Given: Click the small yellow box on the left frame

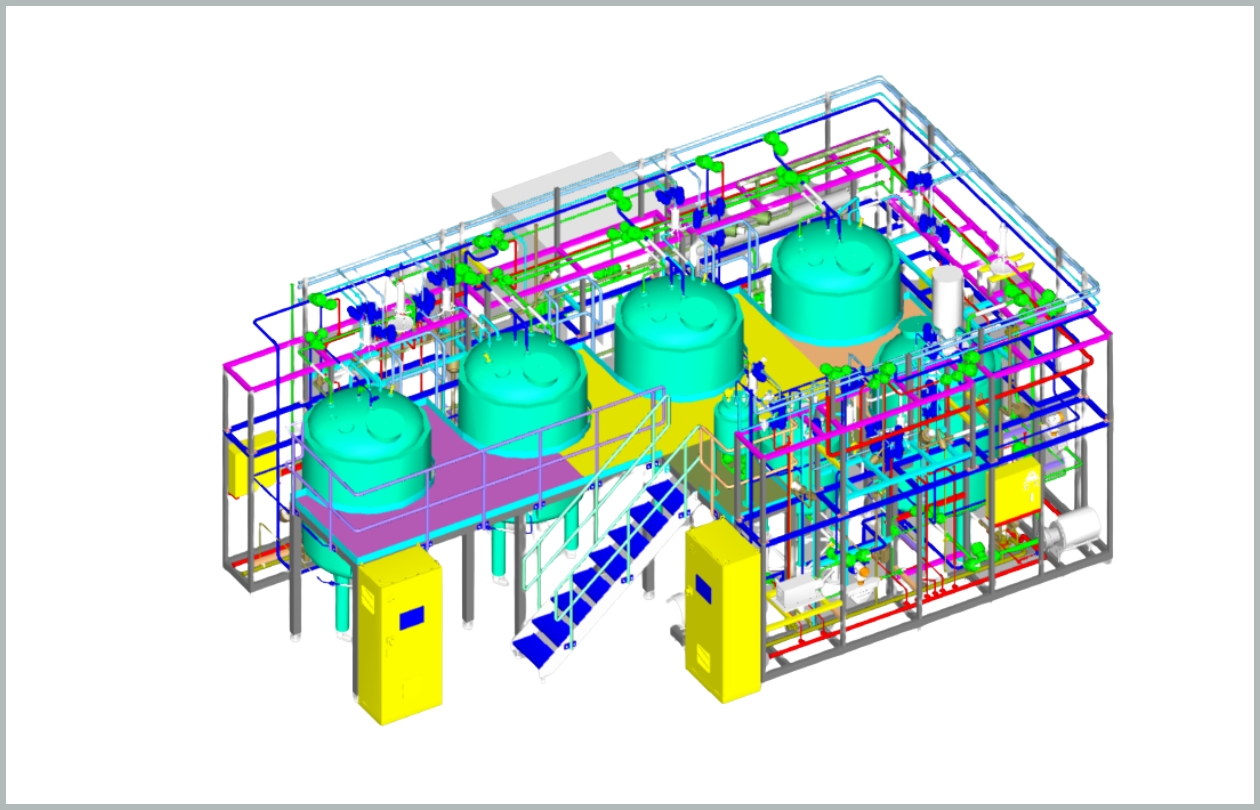Looking at the screenshot, I should 238,469.
